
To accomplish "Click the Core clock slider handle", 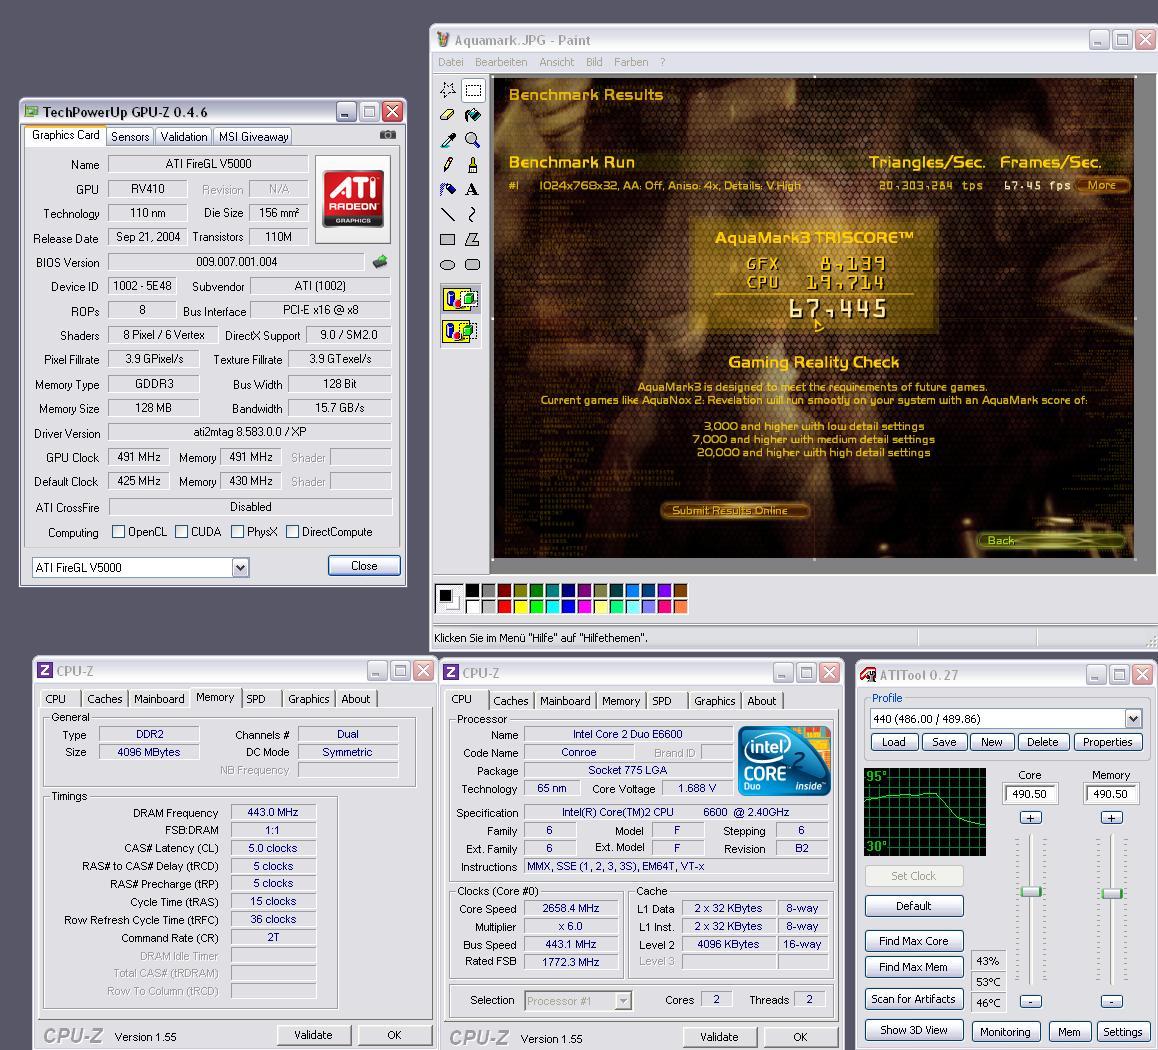I will coord(1030,891).
